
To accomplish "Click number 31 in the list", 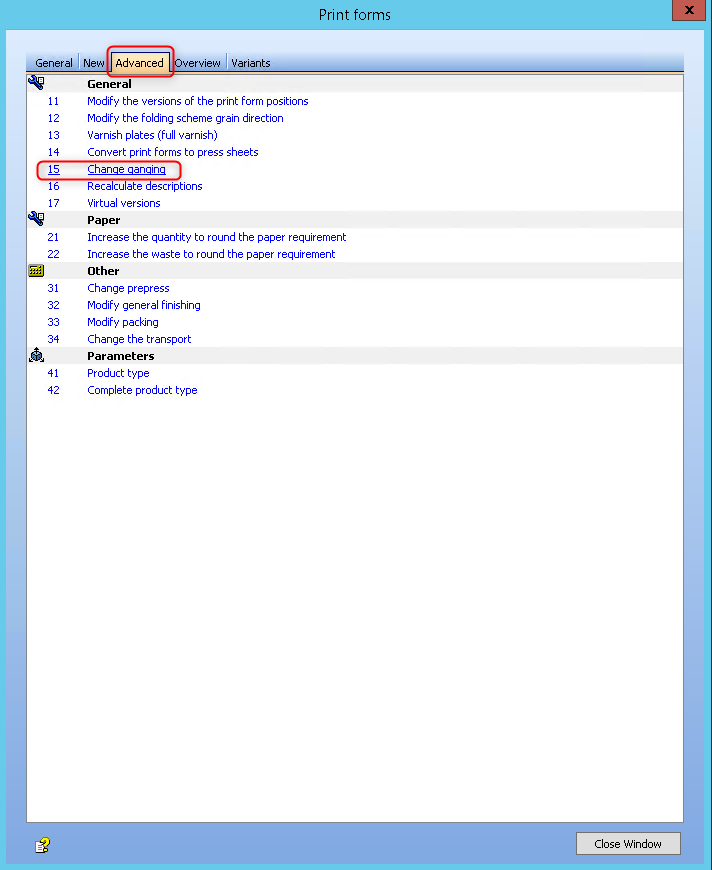I will coord(53,288).
